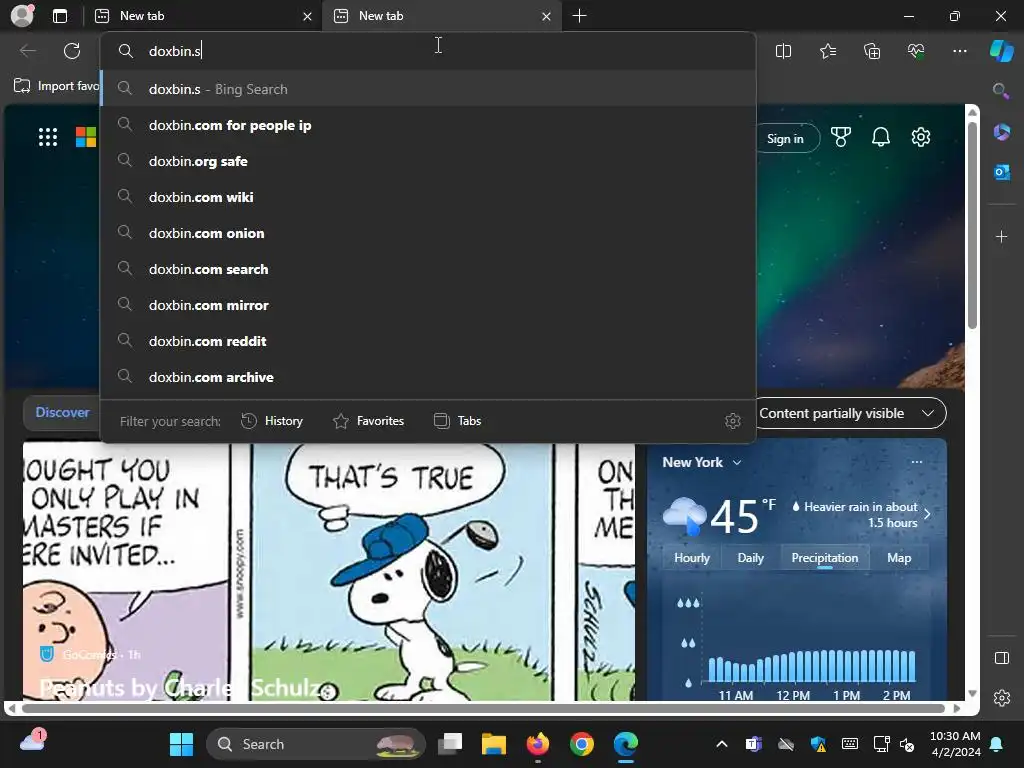The width and height of the screenshot is (1024, 768).
Task: Open the search filter settings gear
Action: (733, 421)
